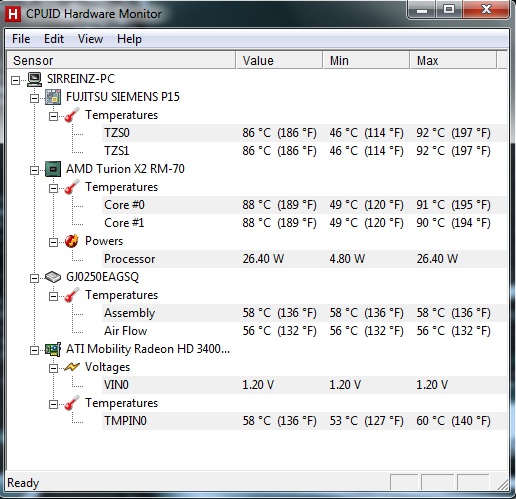Click the Min column header

coord(366,60)
